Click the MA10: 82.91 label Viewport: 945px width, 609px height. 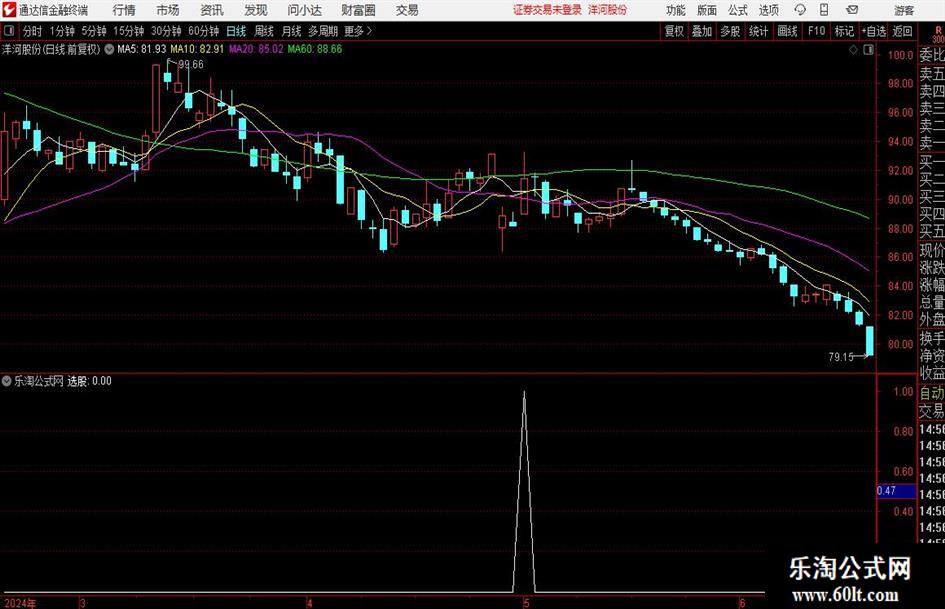197,49
